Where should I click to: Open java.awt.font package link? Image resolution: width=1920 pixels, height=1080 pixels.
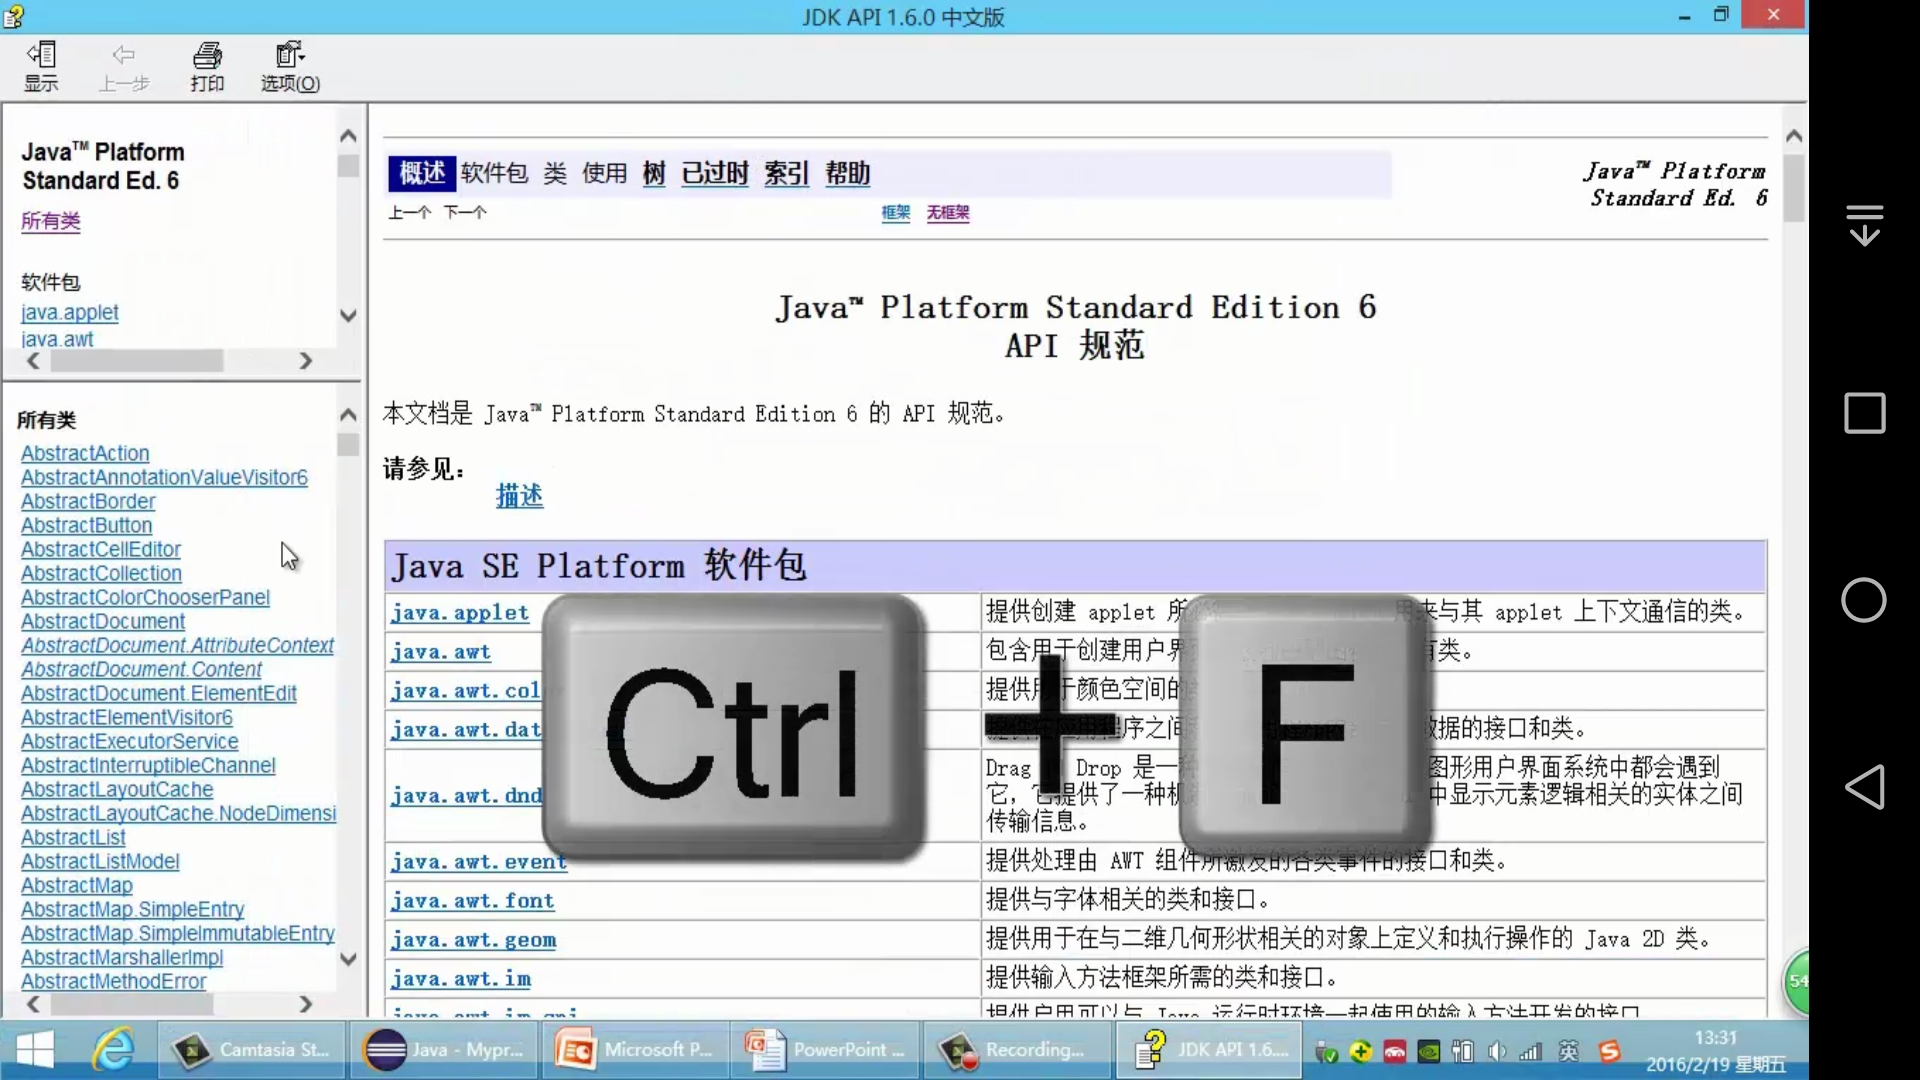pyautogui.click(x=473, y=901)
